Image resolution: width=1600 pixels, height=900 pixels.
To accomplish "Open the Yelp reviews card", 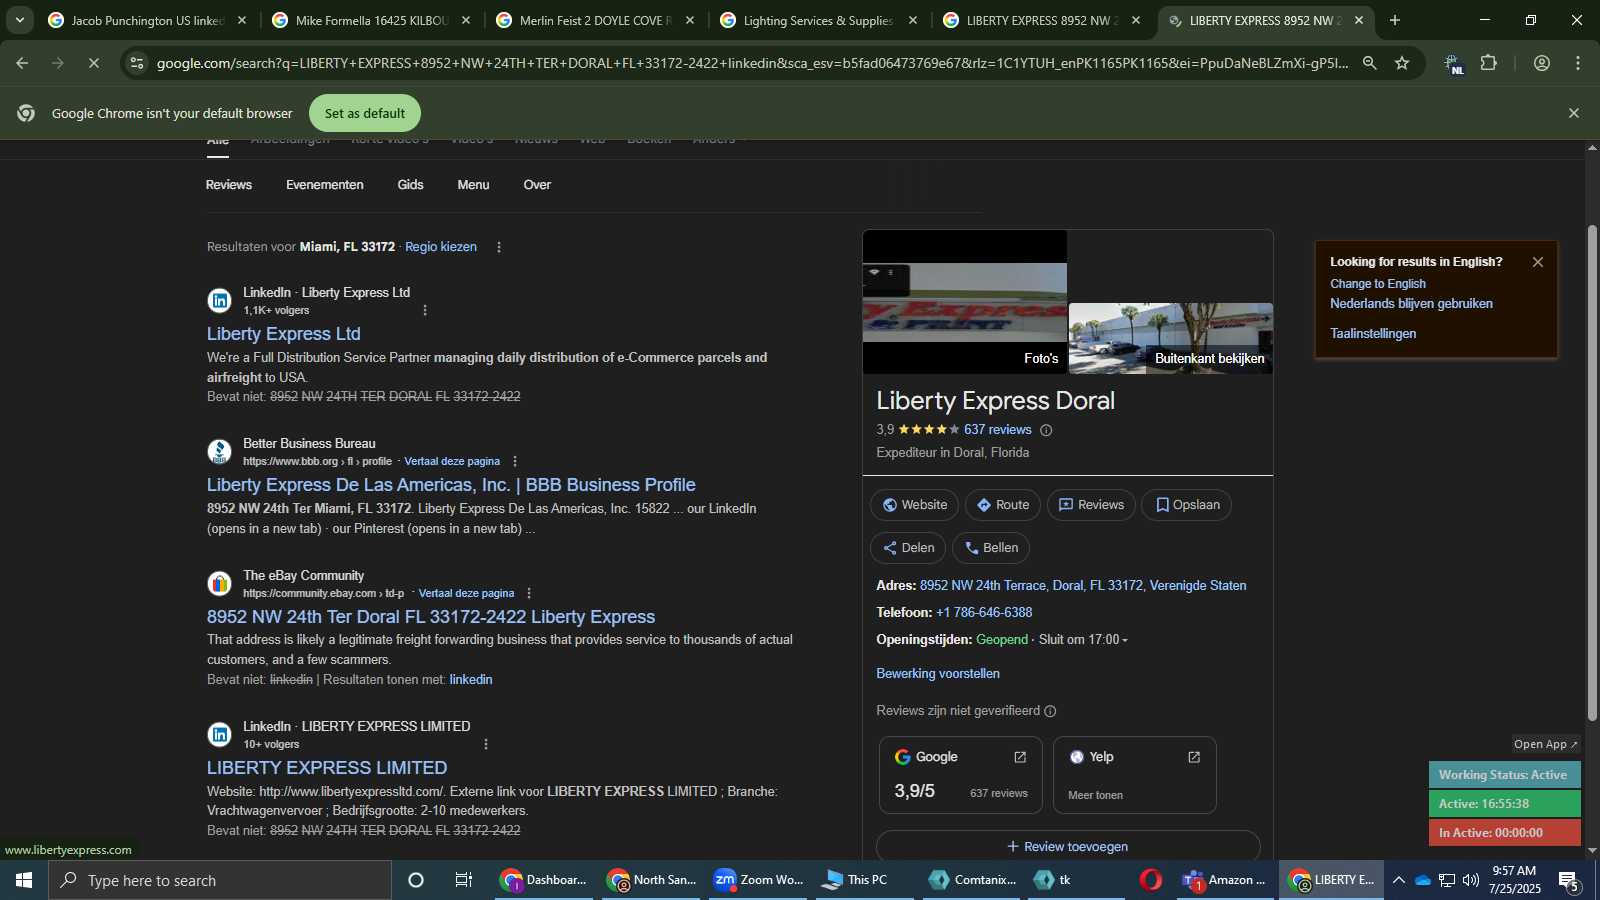I will [1135, 775].
